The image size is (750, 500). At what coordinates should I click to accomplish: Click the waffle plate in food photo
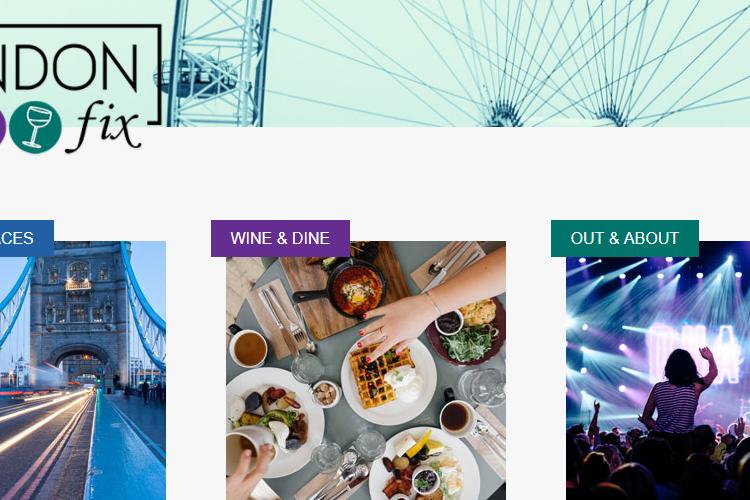pyautogui.click(x=388, y=381)
